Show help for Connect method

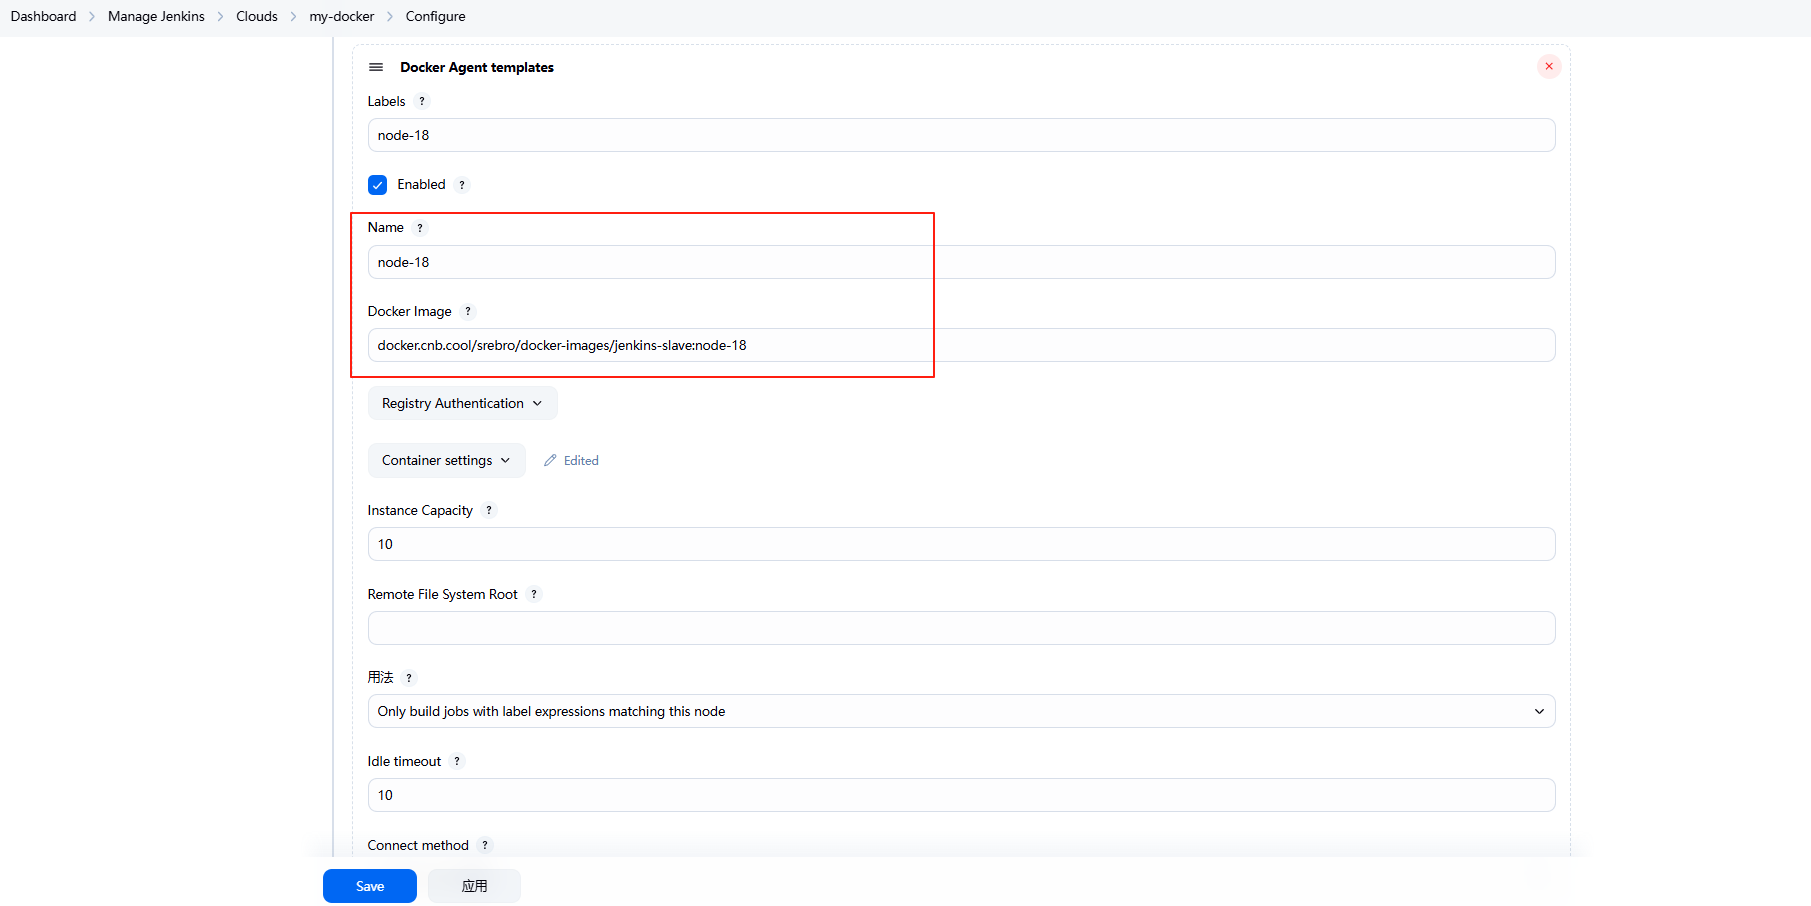coord(485,846)
